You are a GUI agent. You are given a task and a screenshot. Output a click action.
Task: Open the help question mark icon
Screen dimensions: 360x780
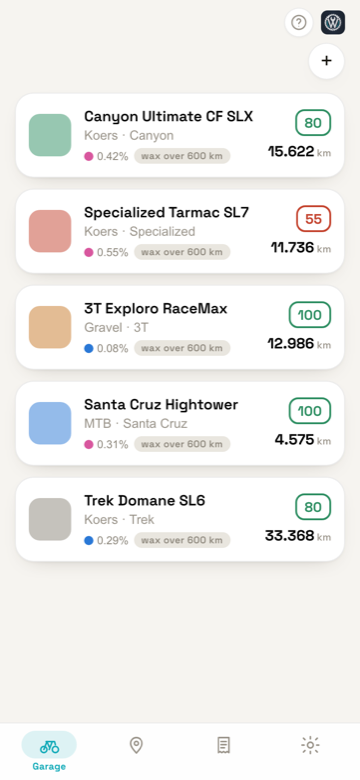click(x=298, y=22)
